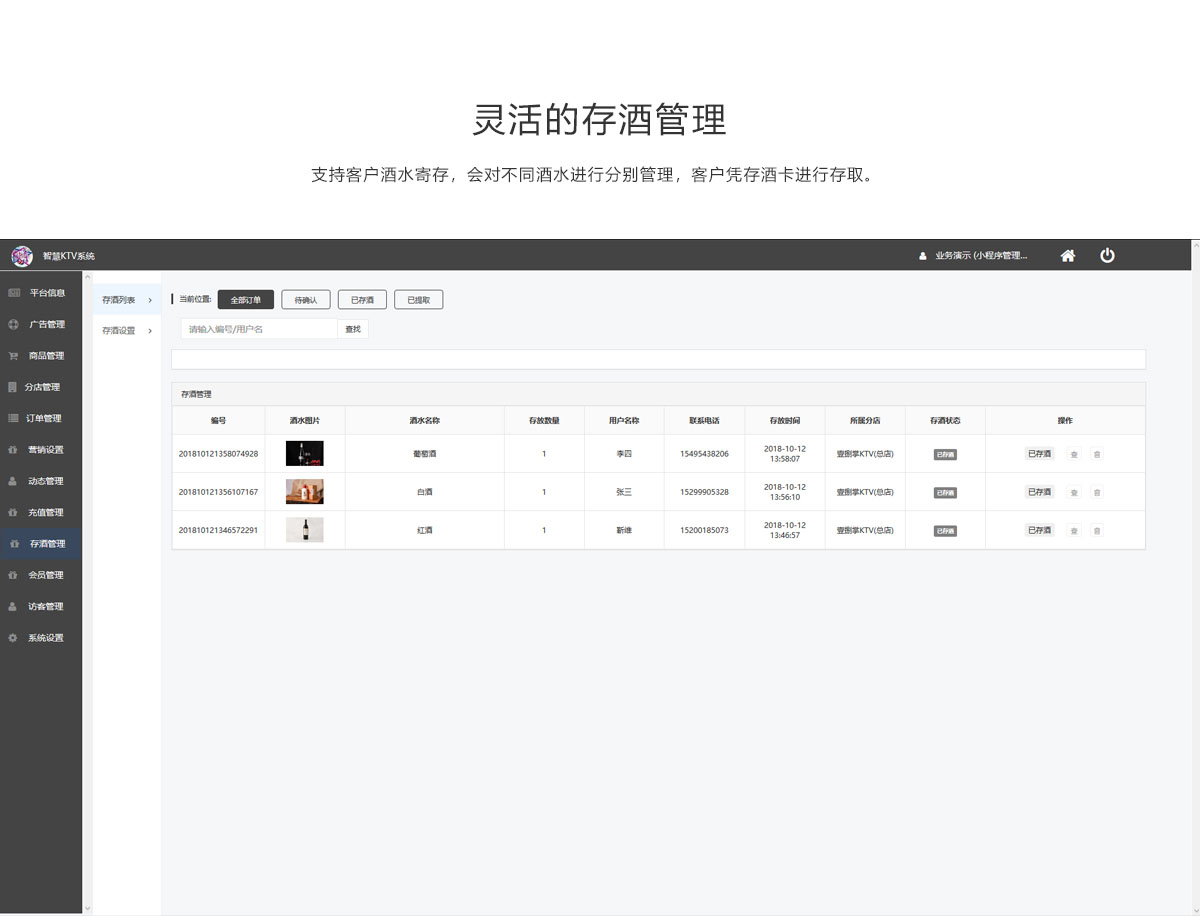
Task: Open 充值管理 via its gift icon
Action: pos(13,512)
